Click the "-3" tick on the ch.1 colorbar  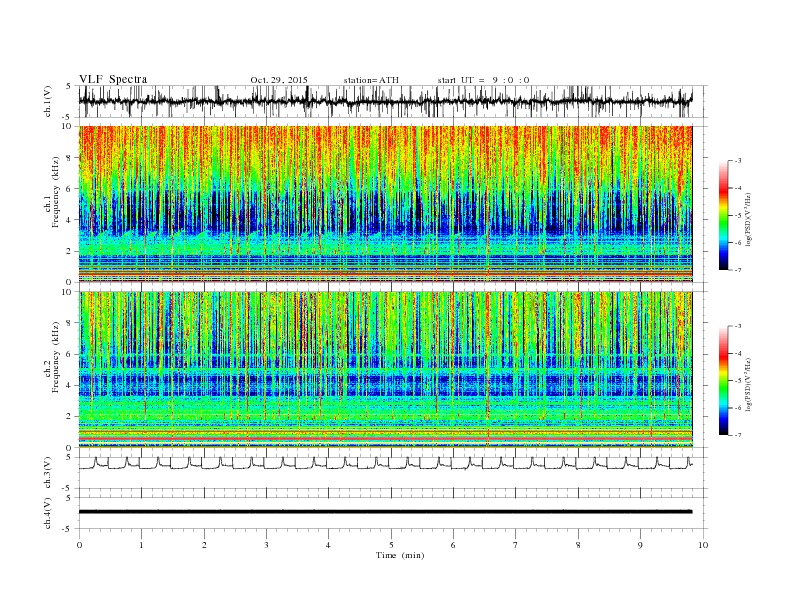[x=738, y=161]
